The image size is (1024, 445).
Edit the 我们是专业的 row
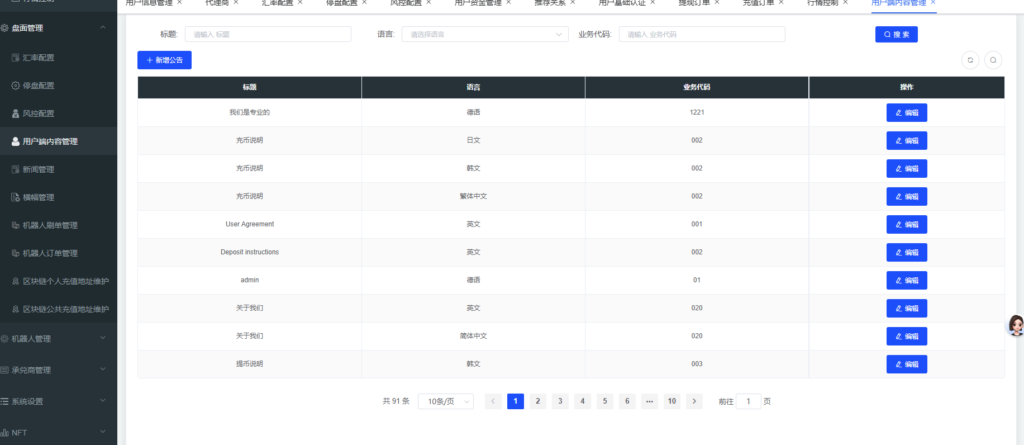point(906,112)
